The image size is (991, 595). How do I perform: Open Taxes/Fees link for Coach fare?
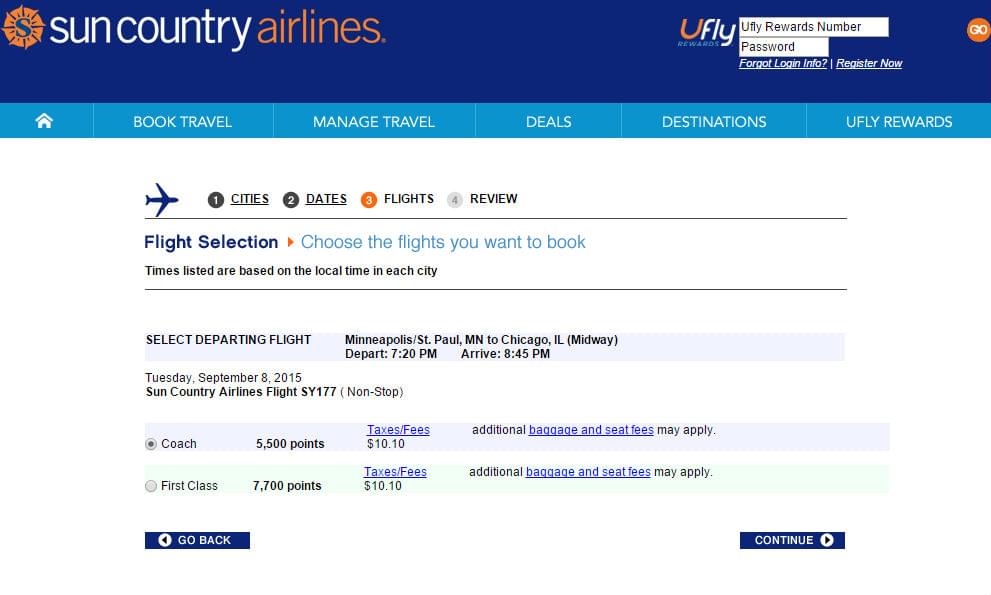point(398,430)
